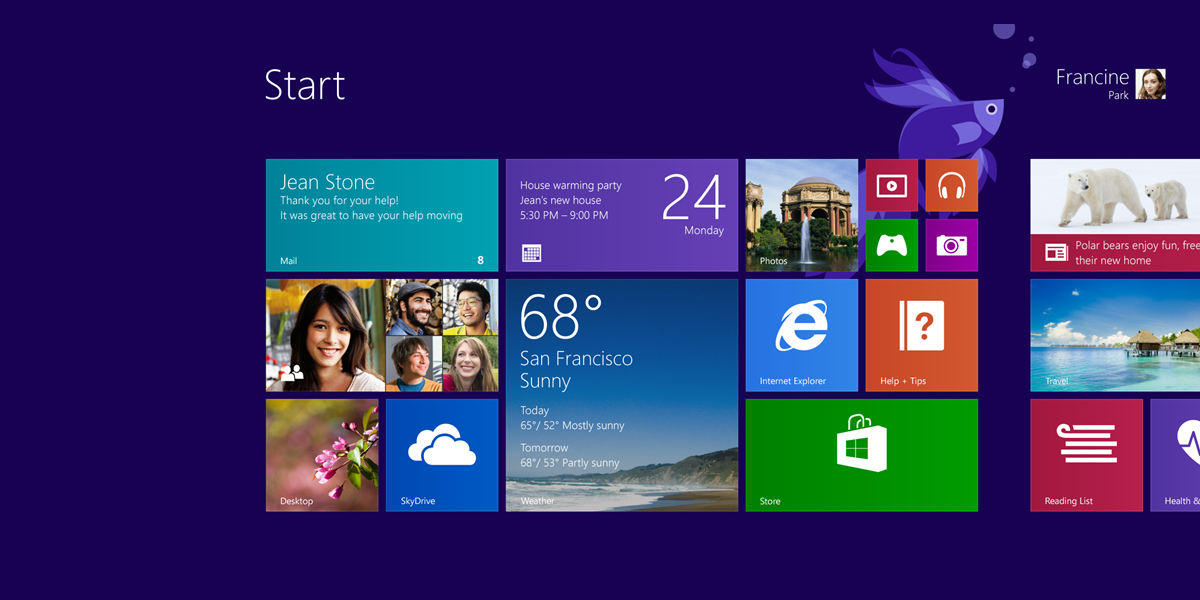Open the Camera tile
This screenshot has width=1200, height=600.
tap(952, 245)
